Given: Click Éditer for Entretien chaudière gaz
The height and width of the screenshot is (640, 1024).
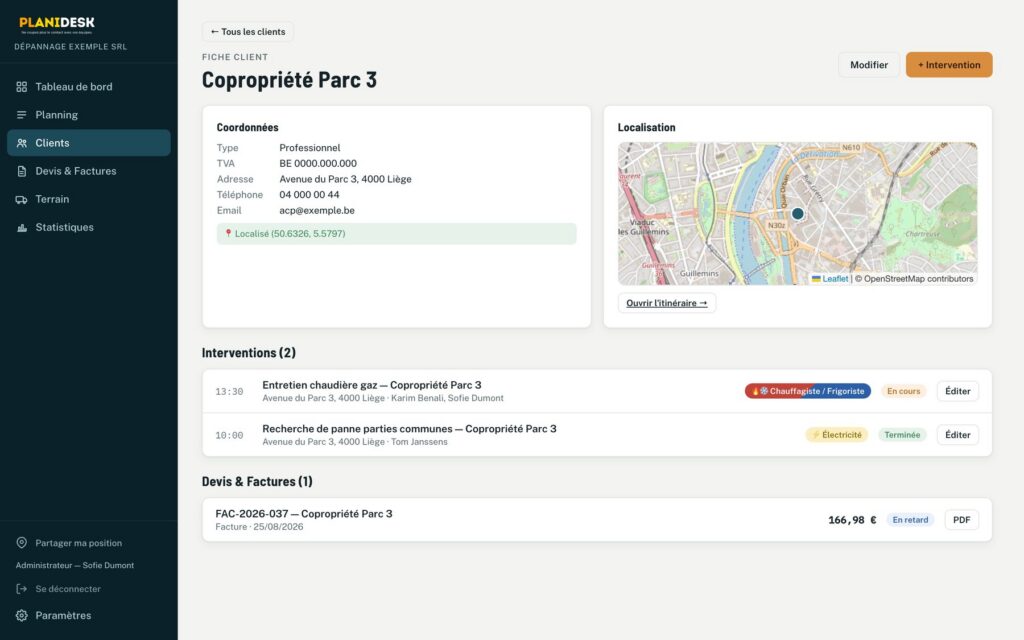Looking at the screenshot, I should (957, 391).
